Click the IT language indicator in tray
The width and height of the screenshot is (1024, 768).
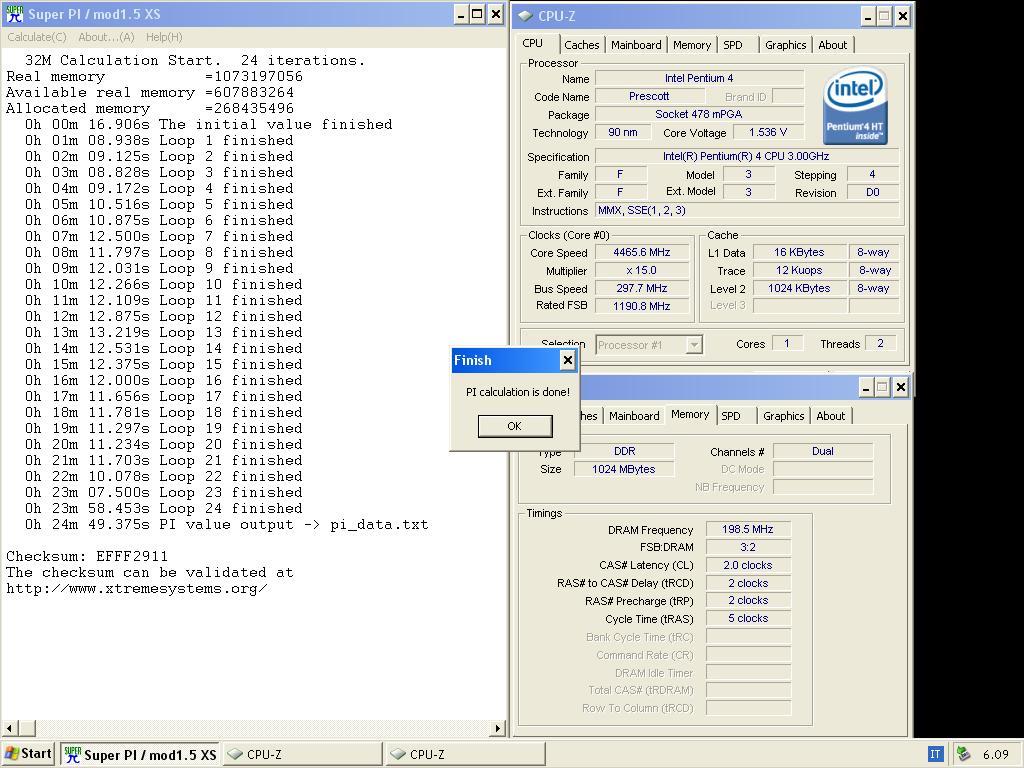pyautogui.click(x=935, y=754)
